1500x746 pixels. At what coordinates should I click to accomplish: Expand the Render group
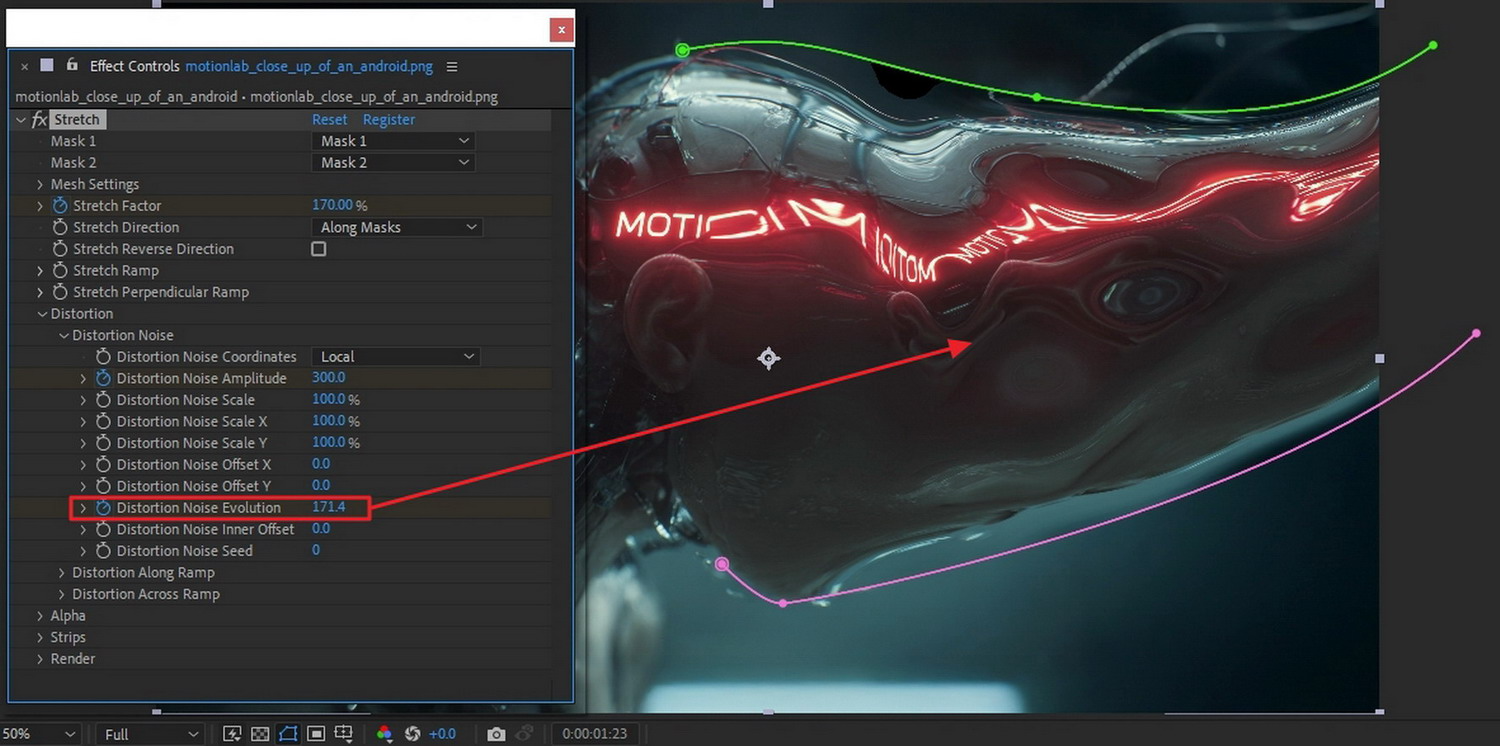coord(41,659)
